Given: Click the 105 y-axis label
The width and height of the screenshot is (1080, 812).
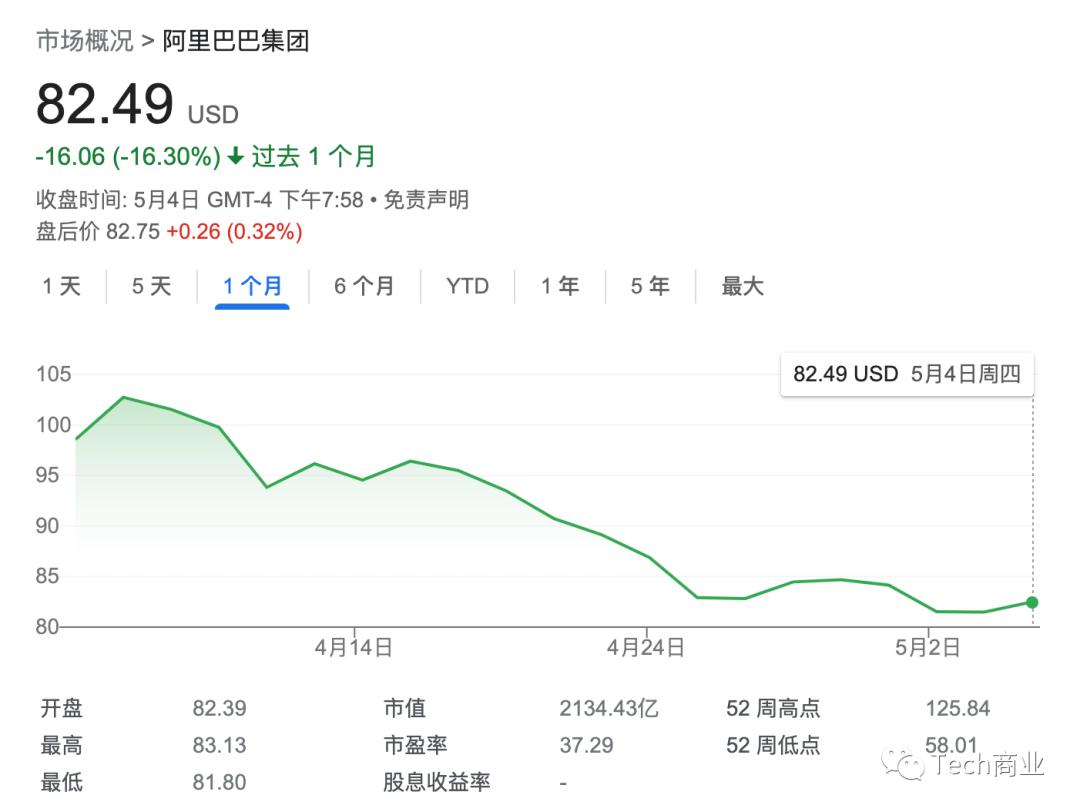Looking at the screenshot, I should tap(54, 374).
